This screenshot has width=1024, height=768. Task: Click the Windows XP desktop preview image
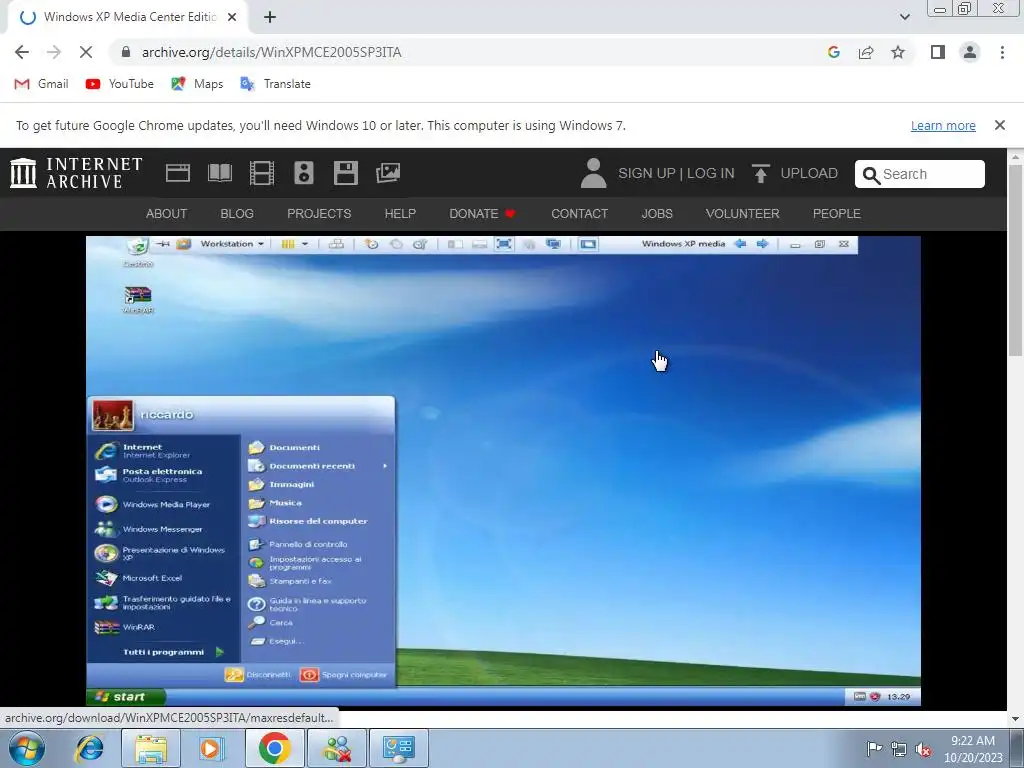coord(503,471)
